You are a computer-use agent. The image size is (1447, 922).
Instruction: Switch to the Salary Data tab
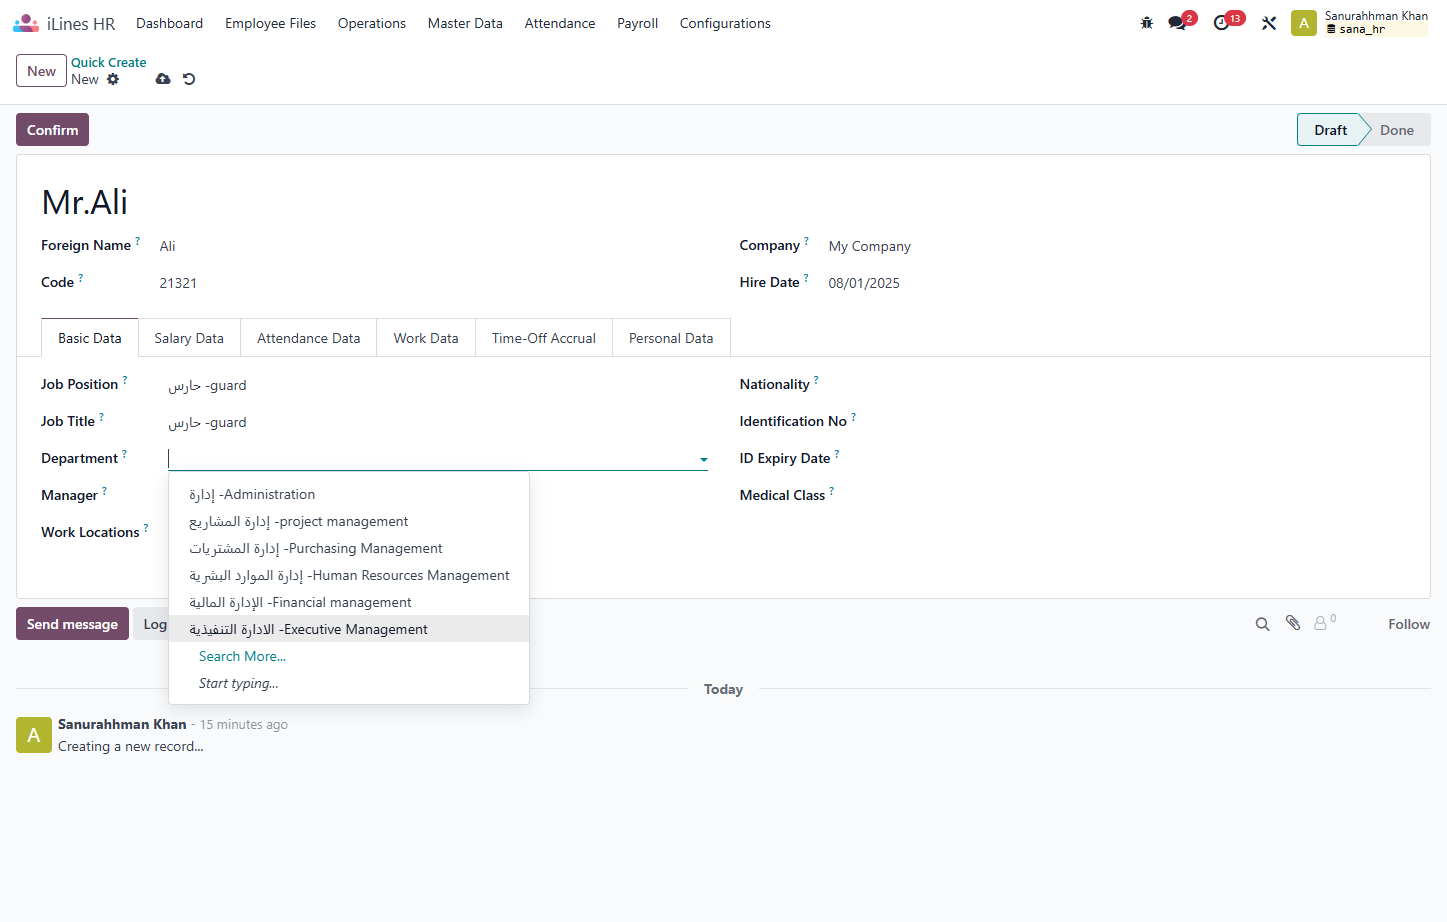189,338
